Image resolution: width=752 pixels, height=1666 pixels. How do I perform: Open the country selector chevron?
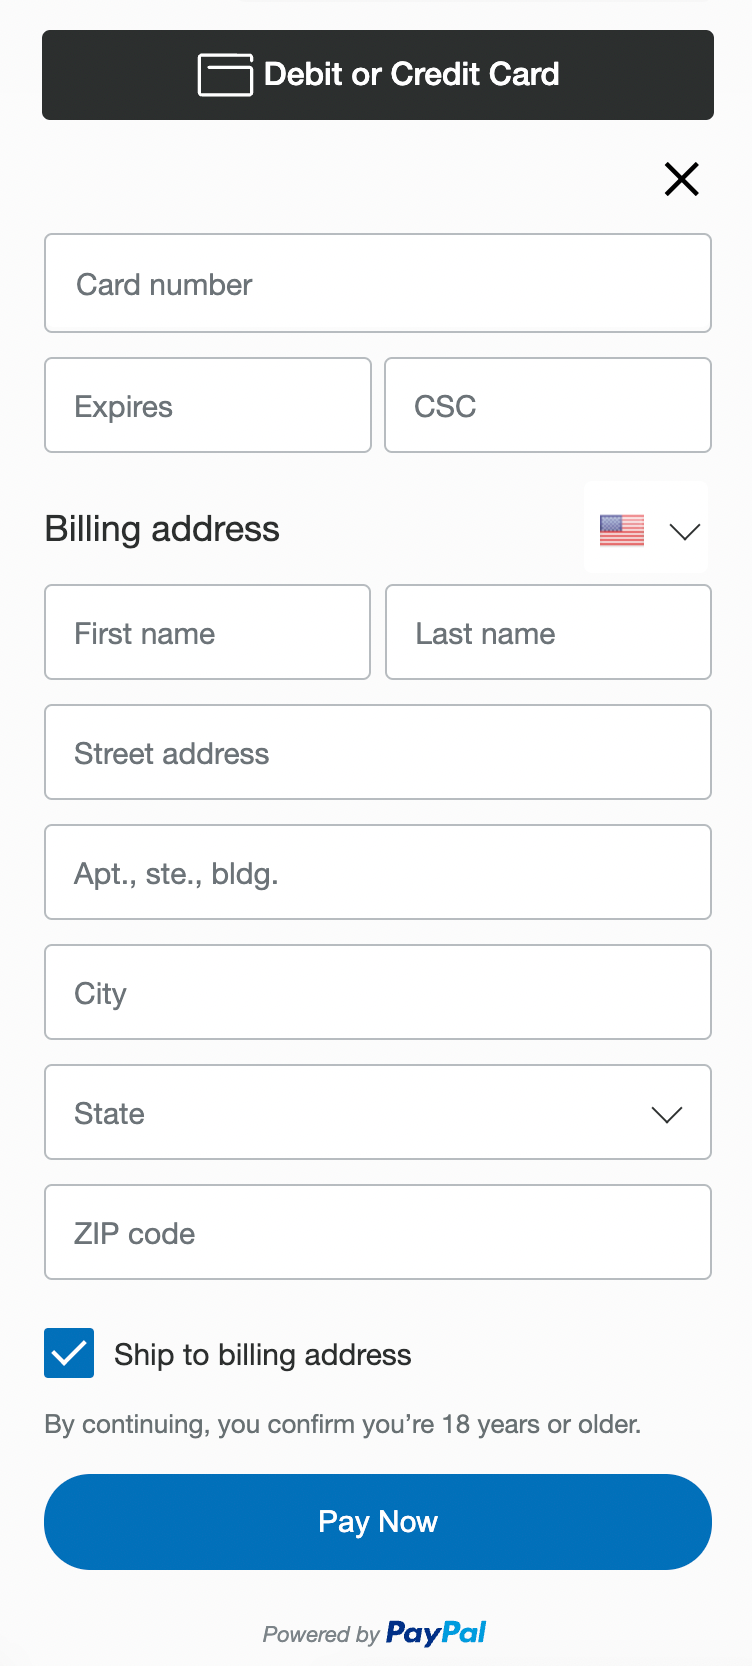coord(685,532)
